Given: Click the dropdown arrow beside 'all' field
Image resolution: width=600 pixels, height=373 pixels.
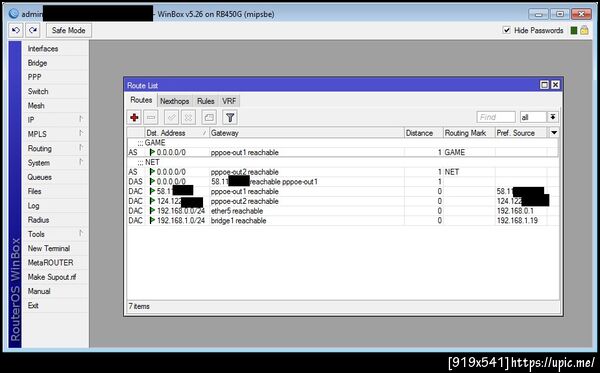Looking at the screenshot, I should click(553, 117).
